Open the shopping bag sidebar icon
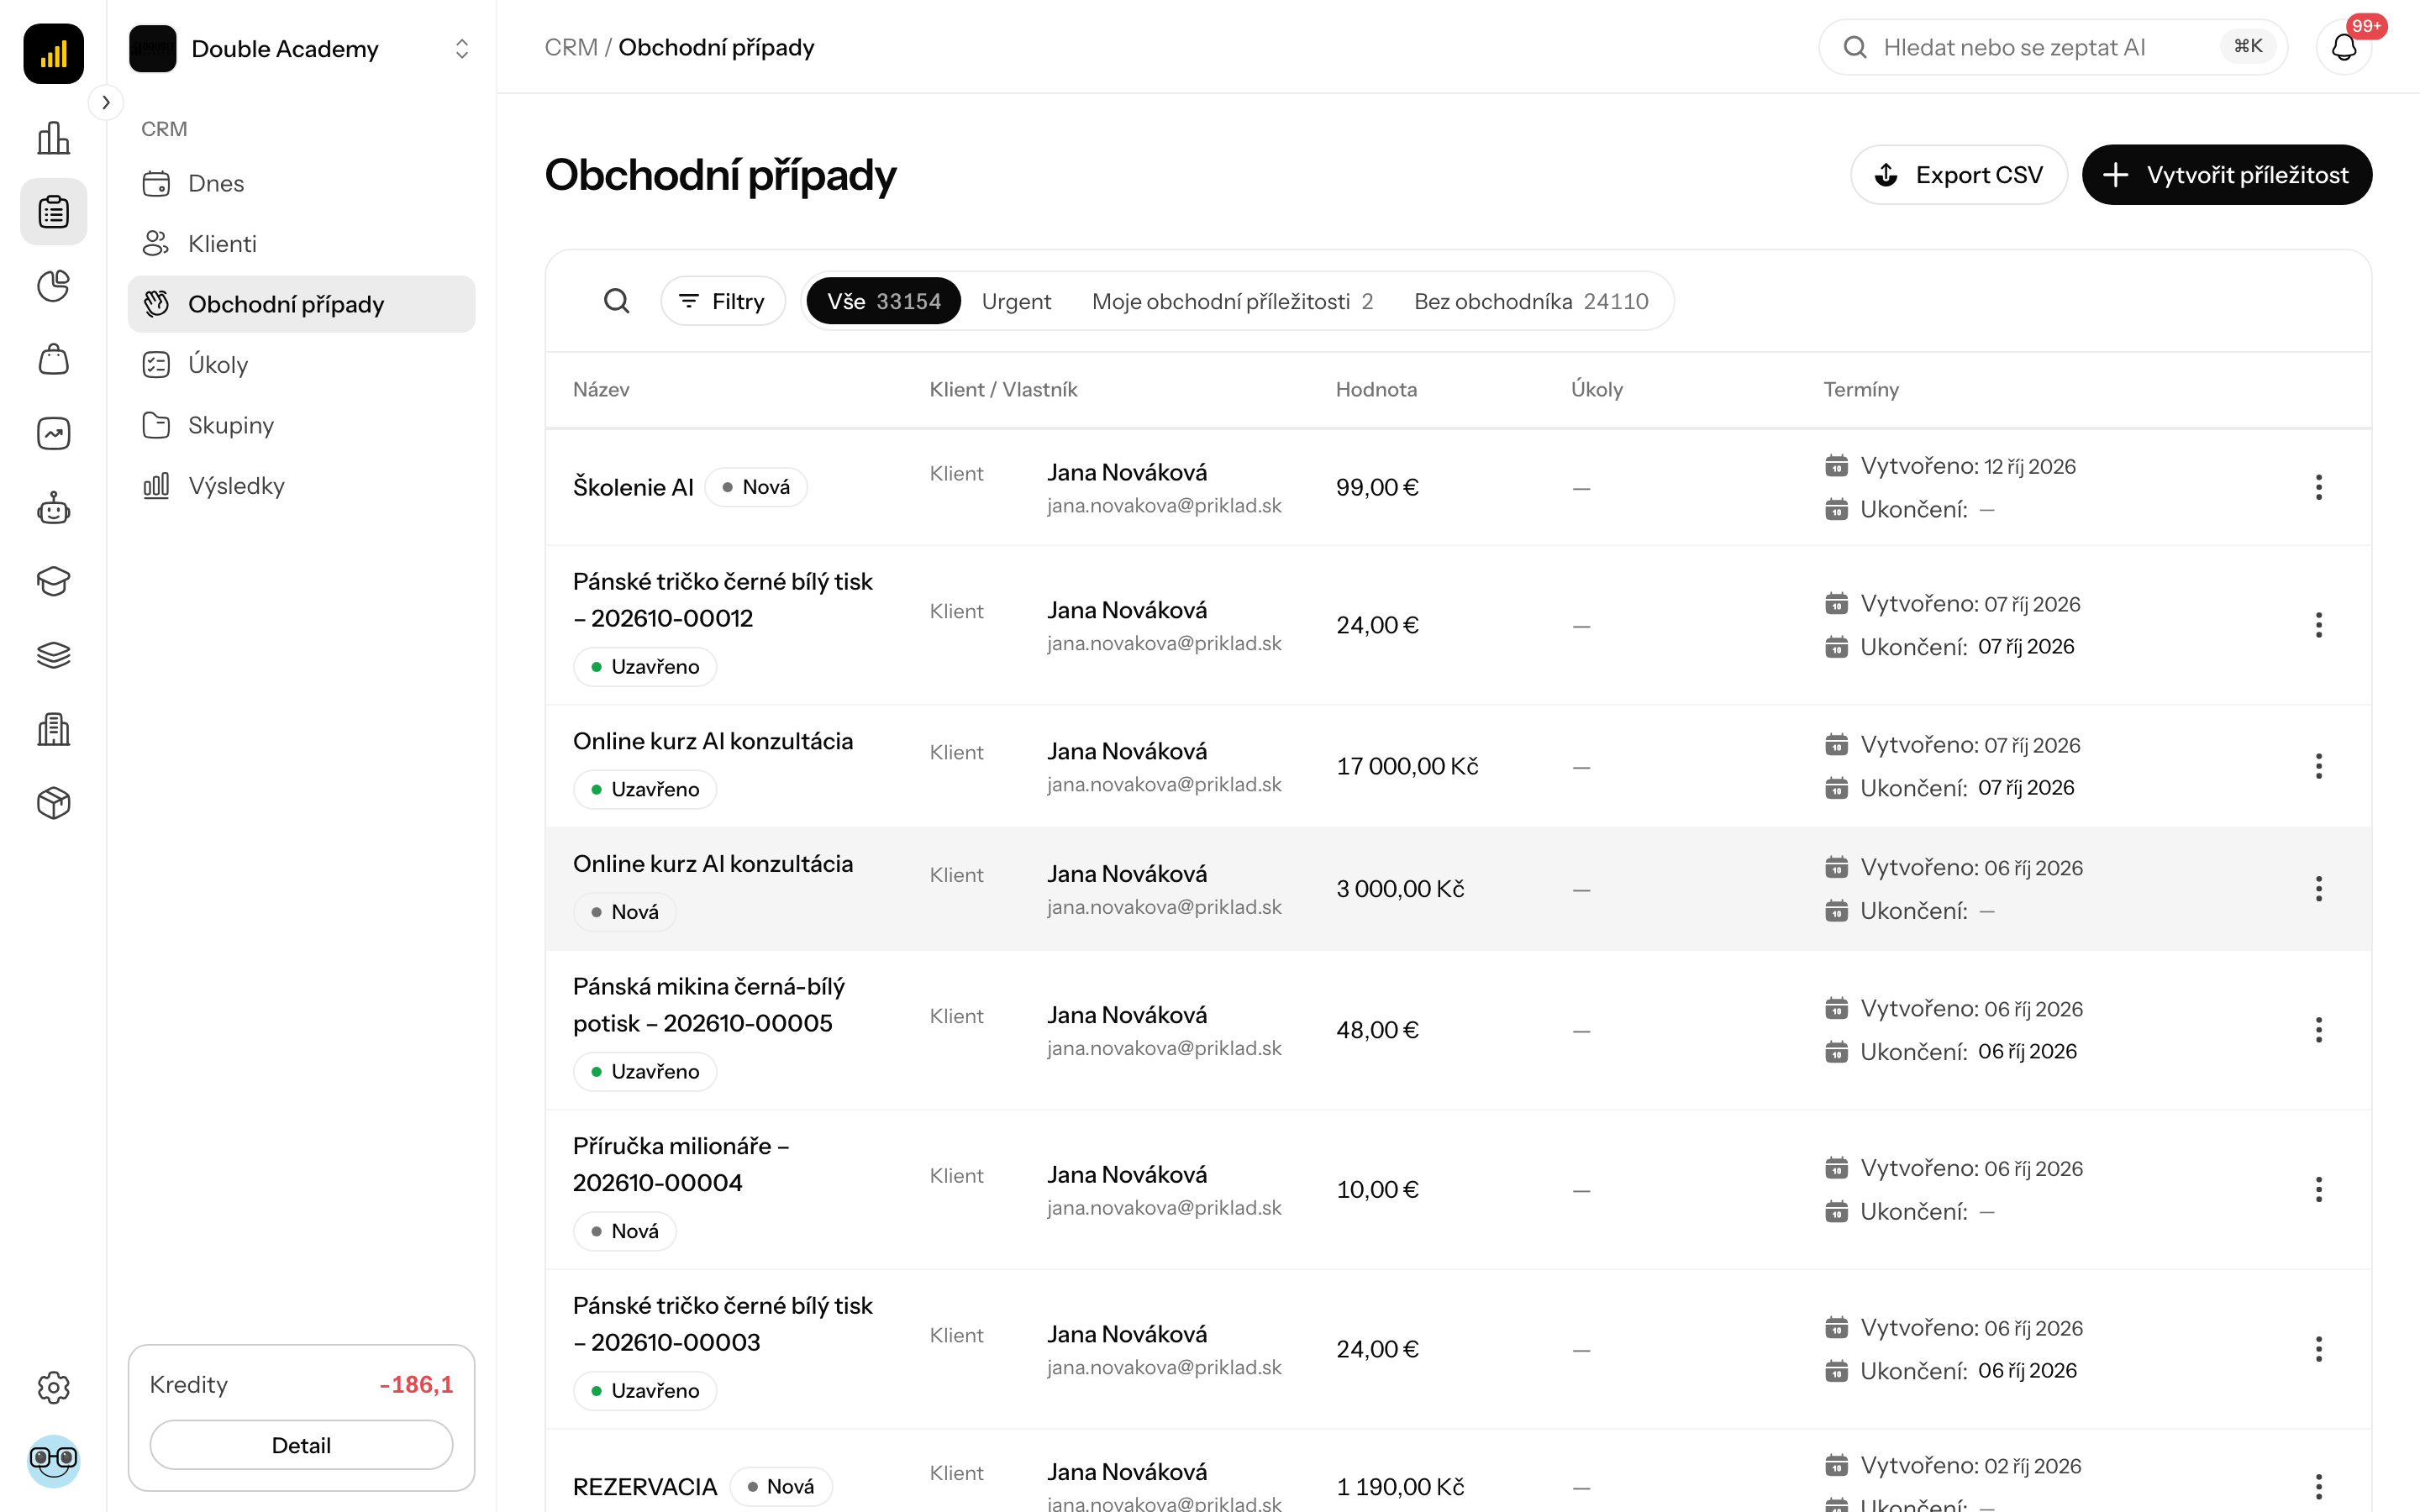 coord(53,359)
